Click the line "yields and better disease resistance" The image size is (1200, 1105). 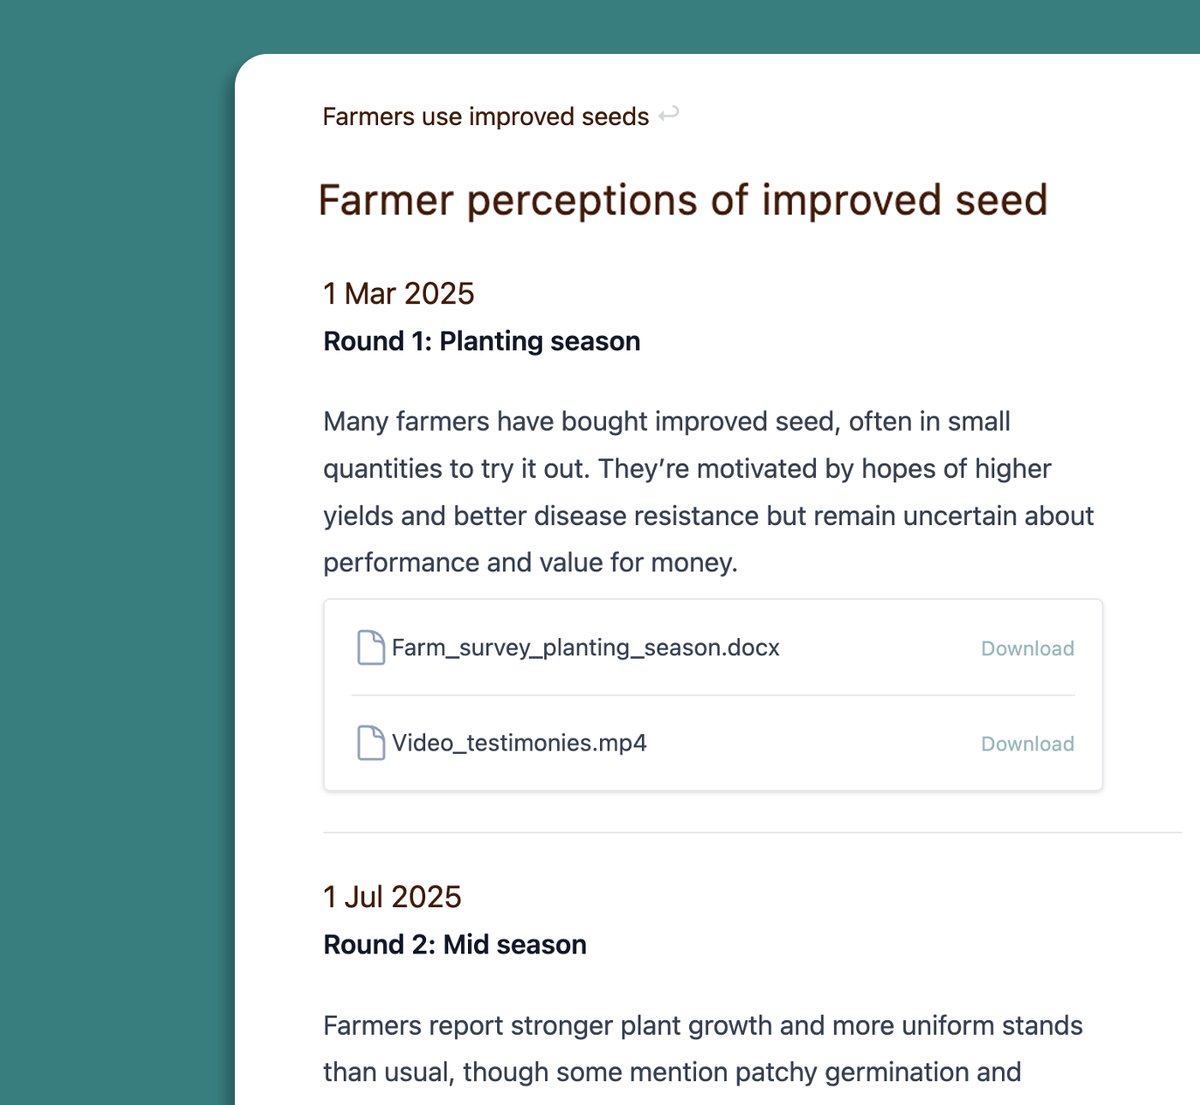[708, 516]
